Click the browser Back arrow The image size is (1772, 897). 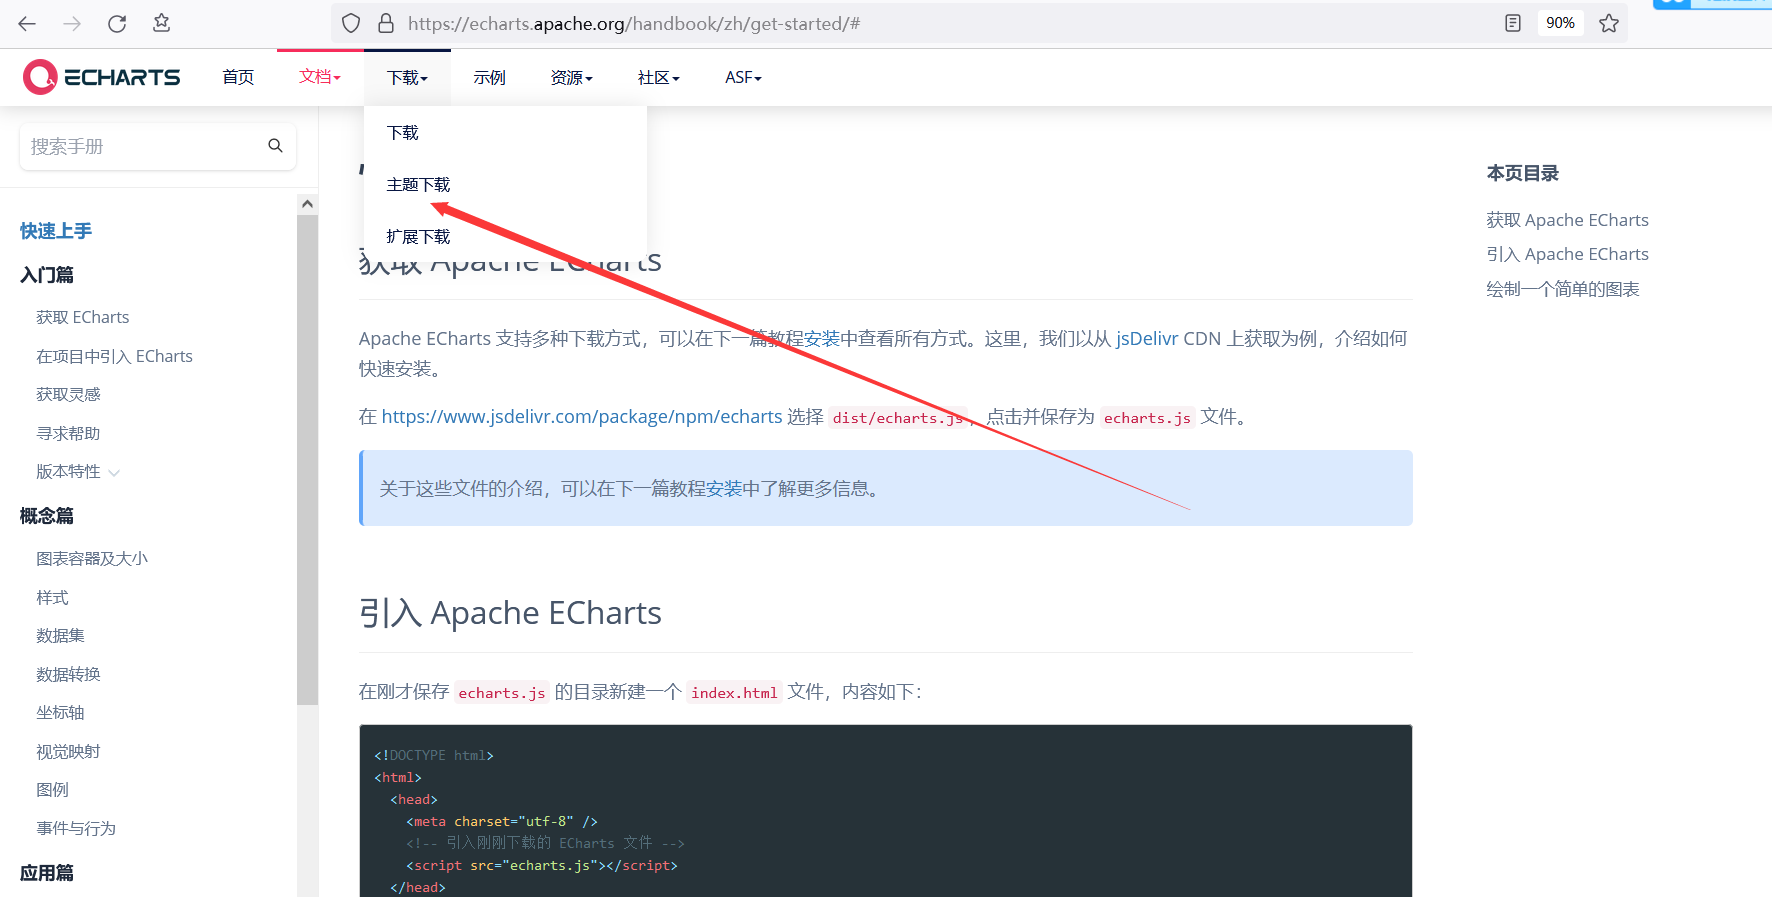[27, 23]
